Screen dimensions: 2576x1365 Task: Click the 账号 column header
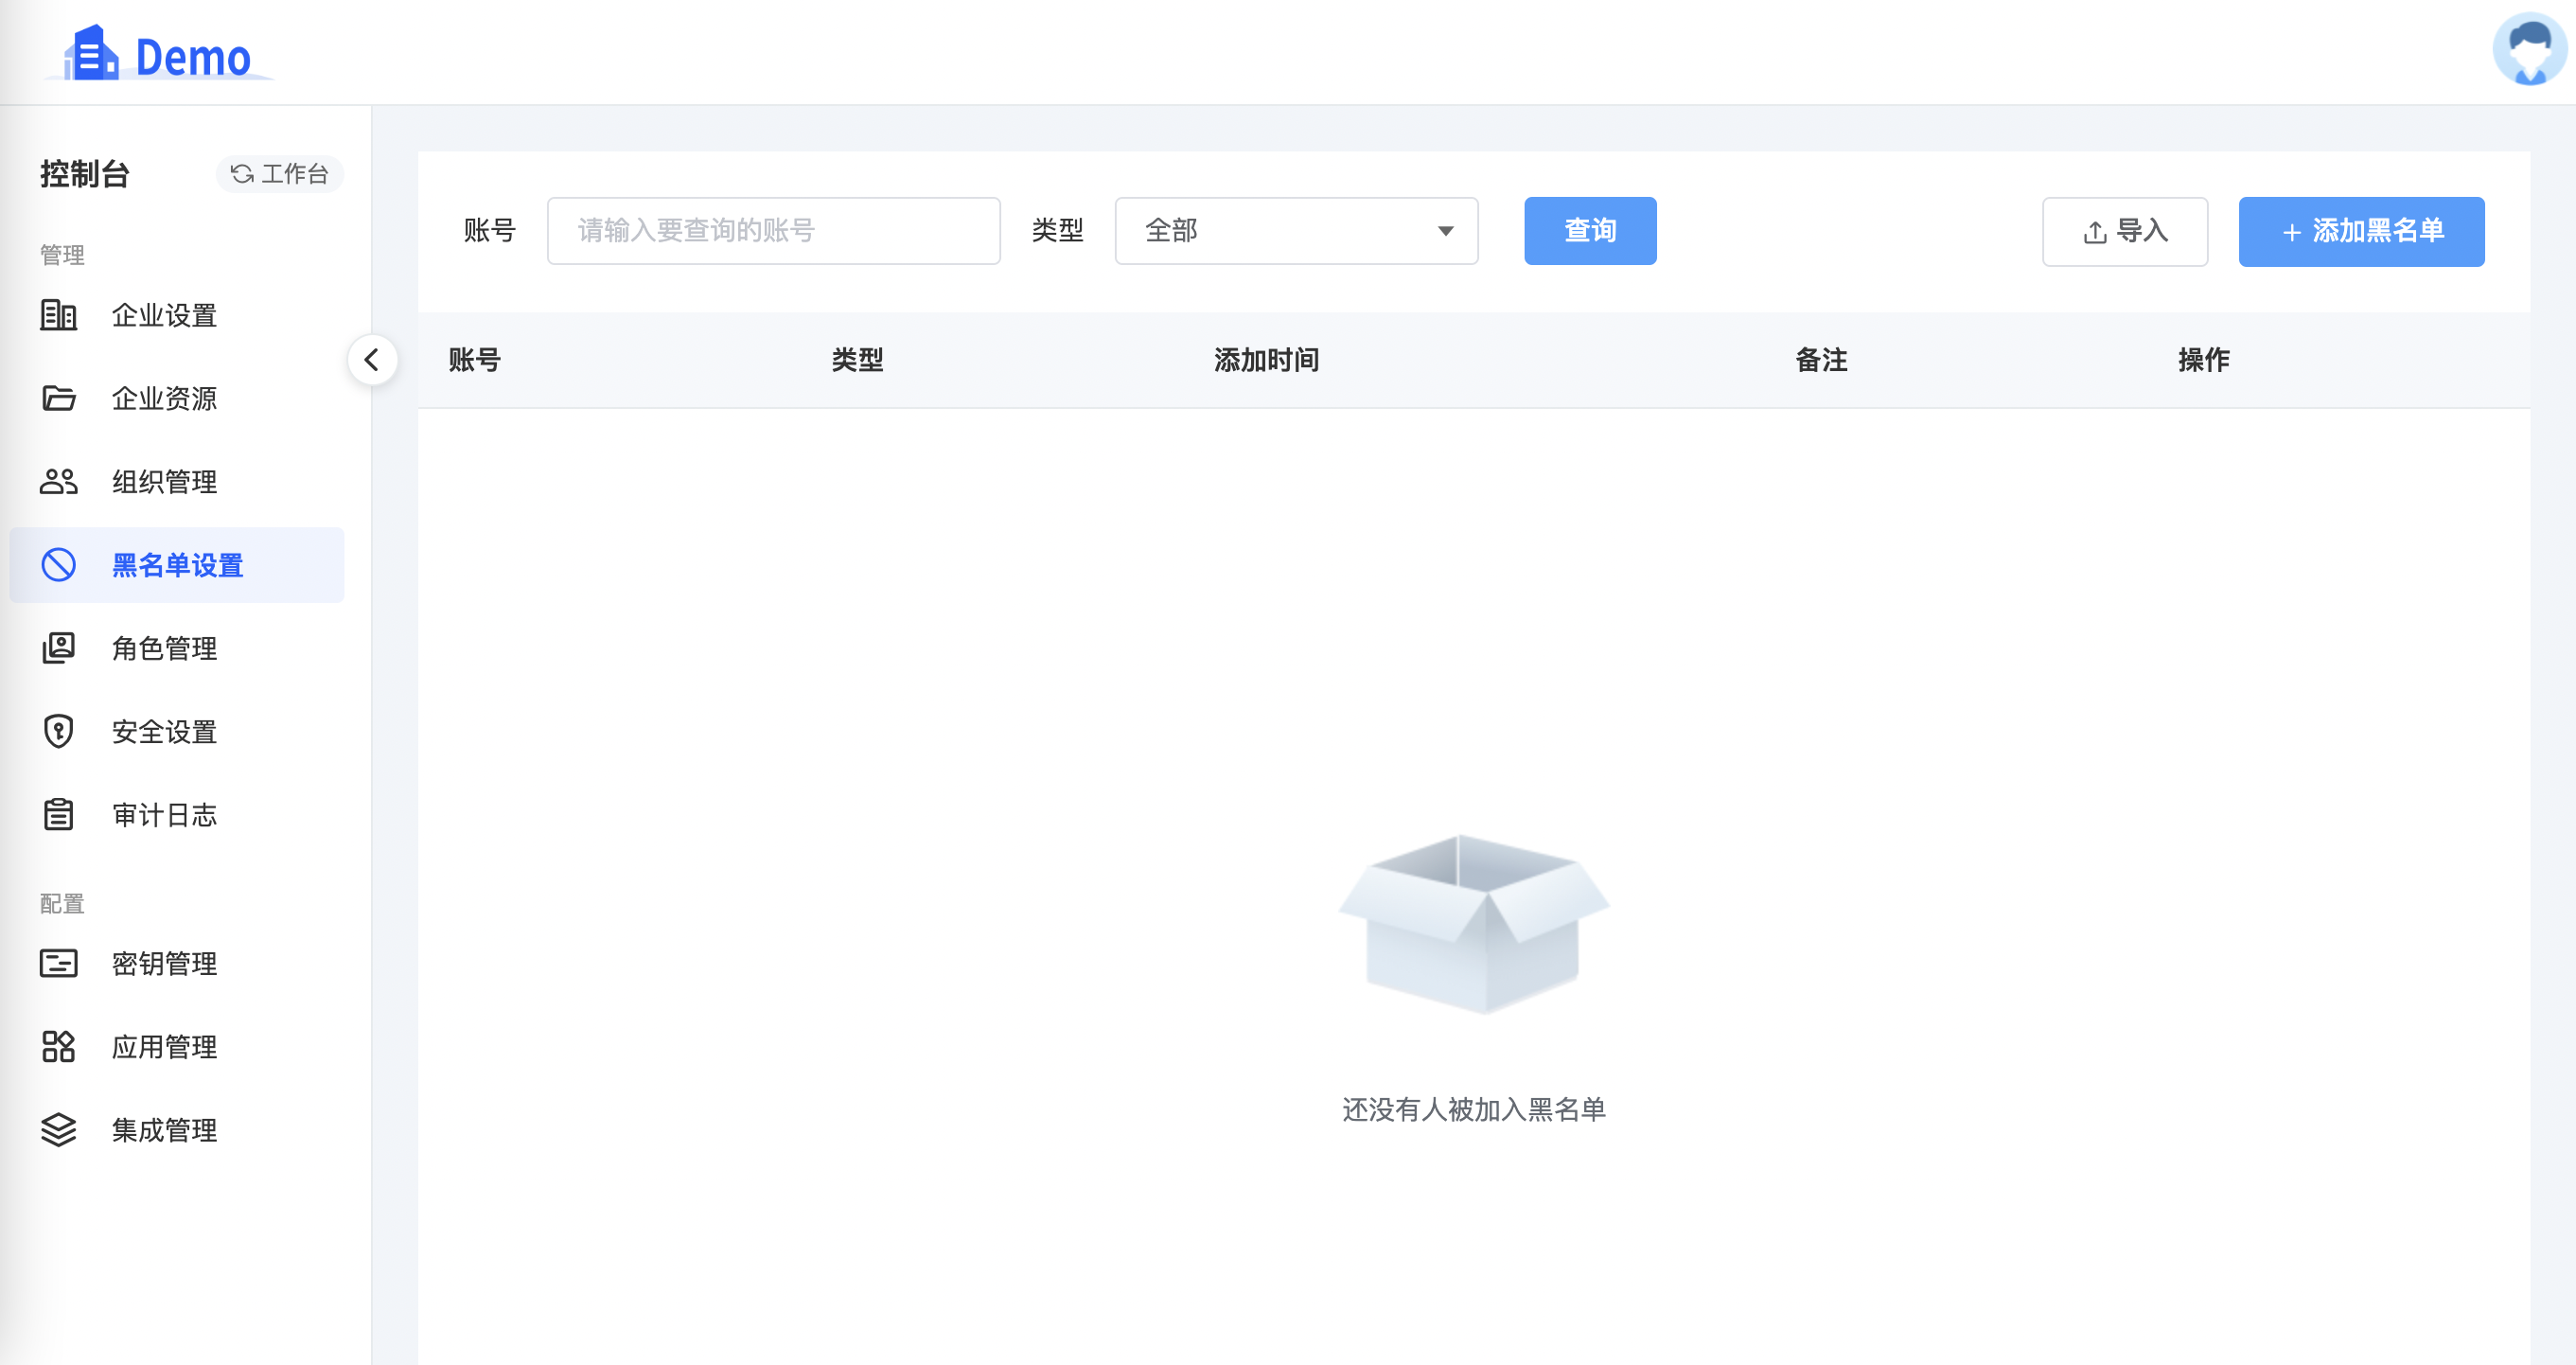(475, 360)
